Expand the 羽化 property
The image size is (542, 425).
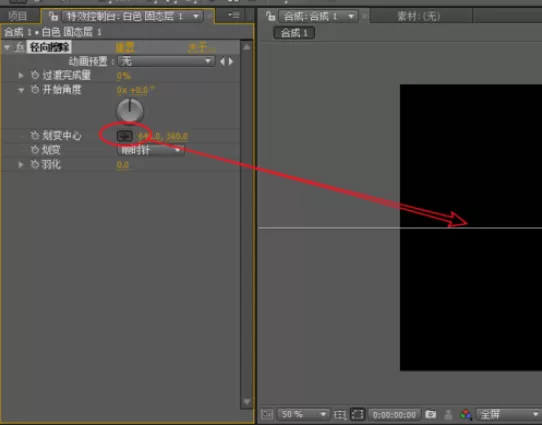(x=21, y=165)
